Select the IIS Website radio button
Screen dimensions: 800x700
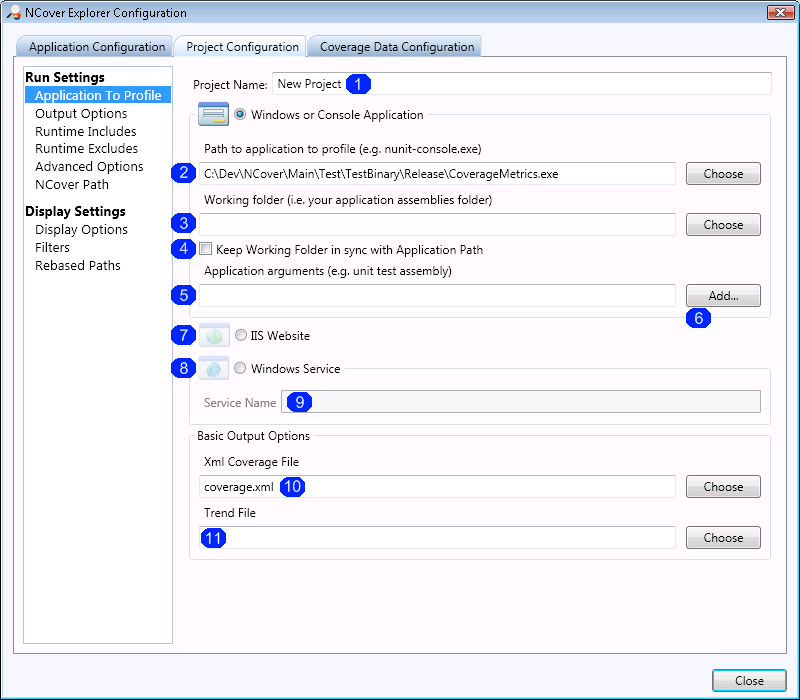[241, 335]
